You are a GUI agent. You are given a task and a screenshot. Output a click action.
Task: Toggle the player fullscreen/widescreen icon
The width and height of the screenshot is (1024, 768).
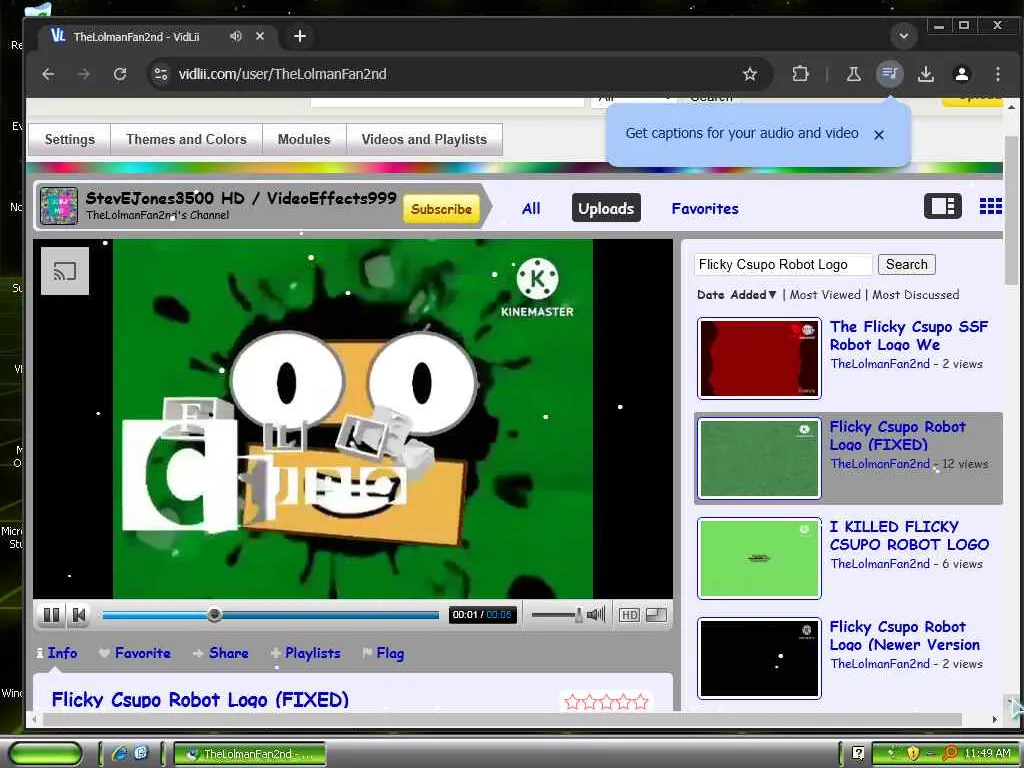[x=656, y=615]
